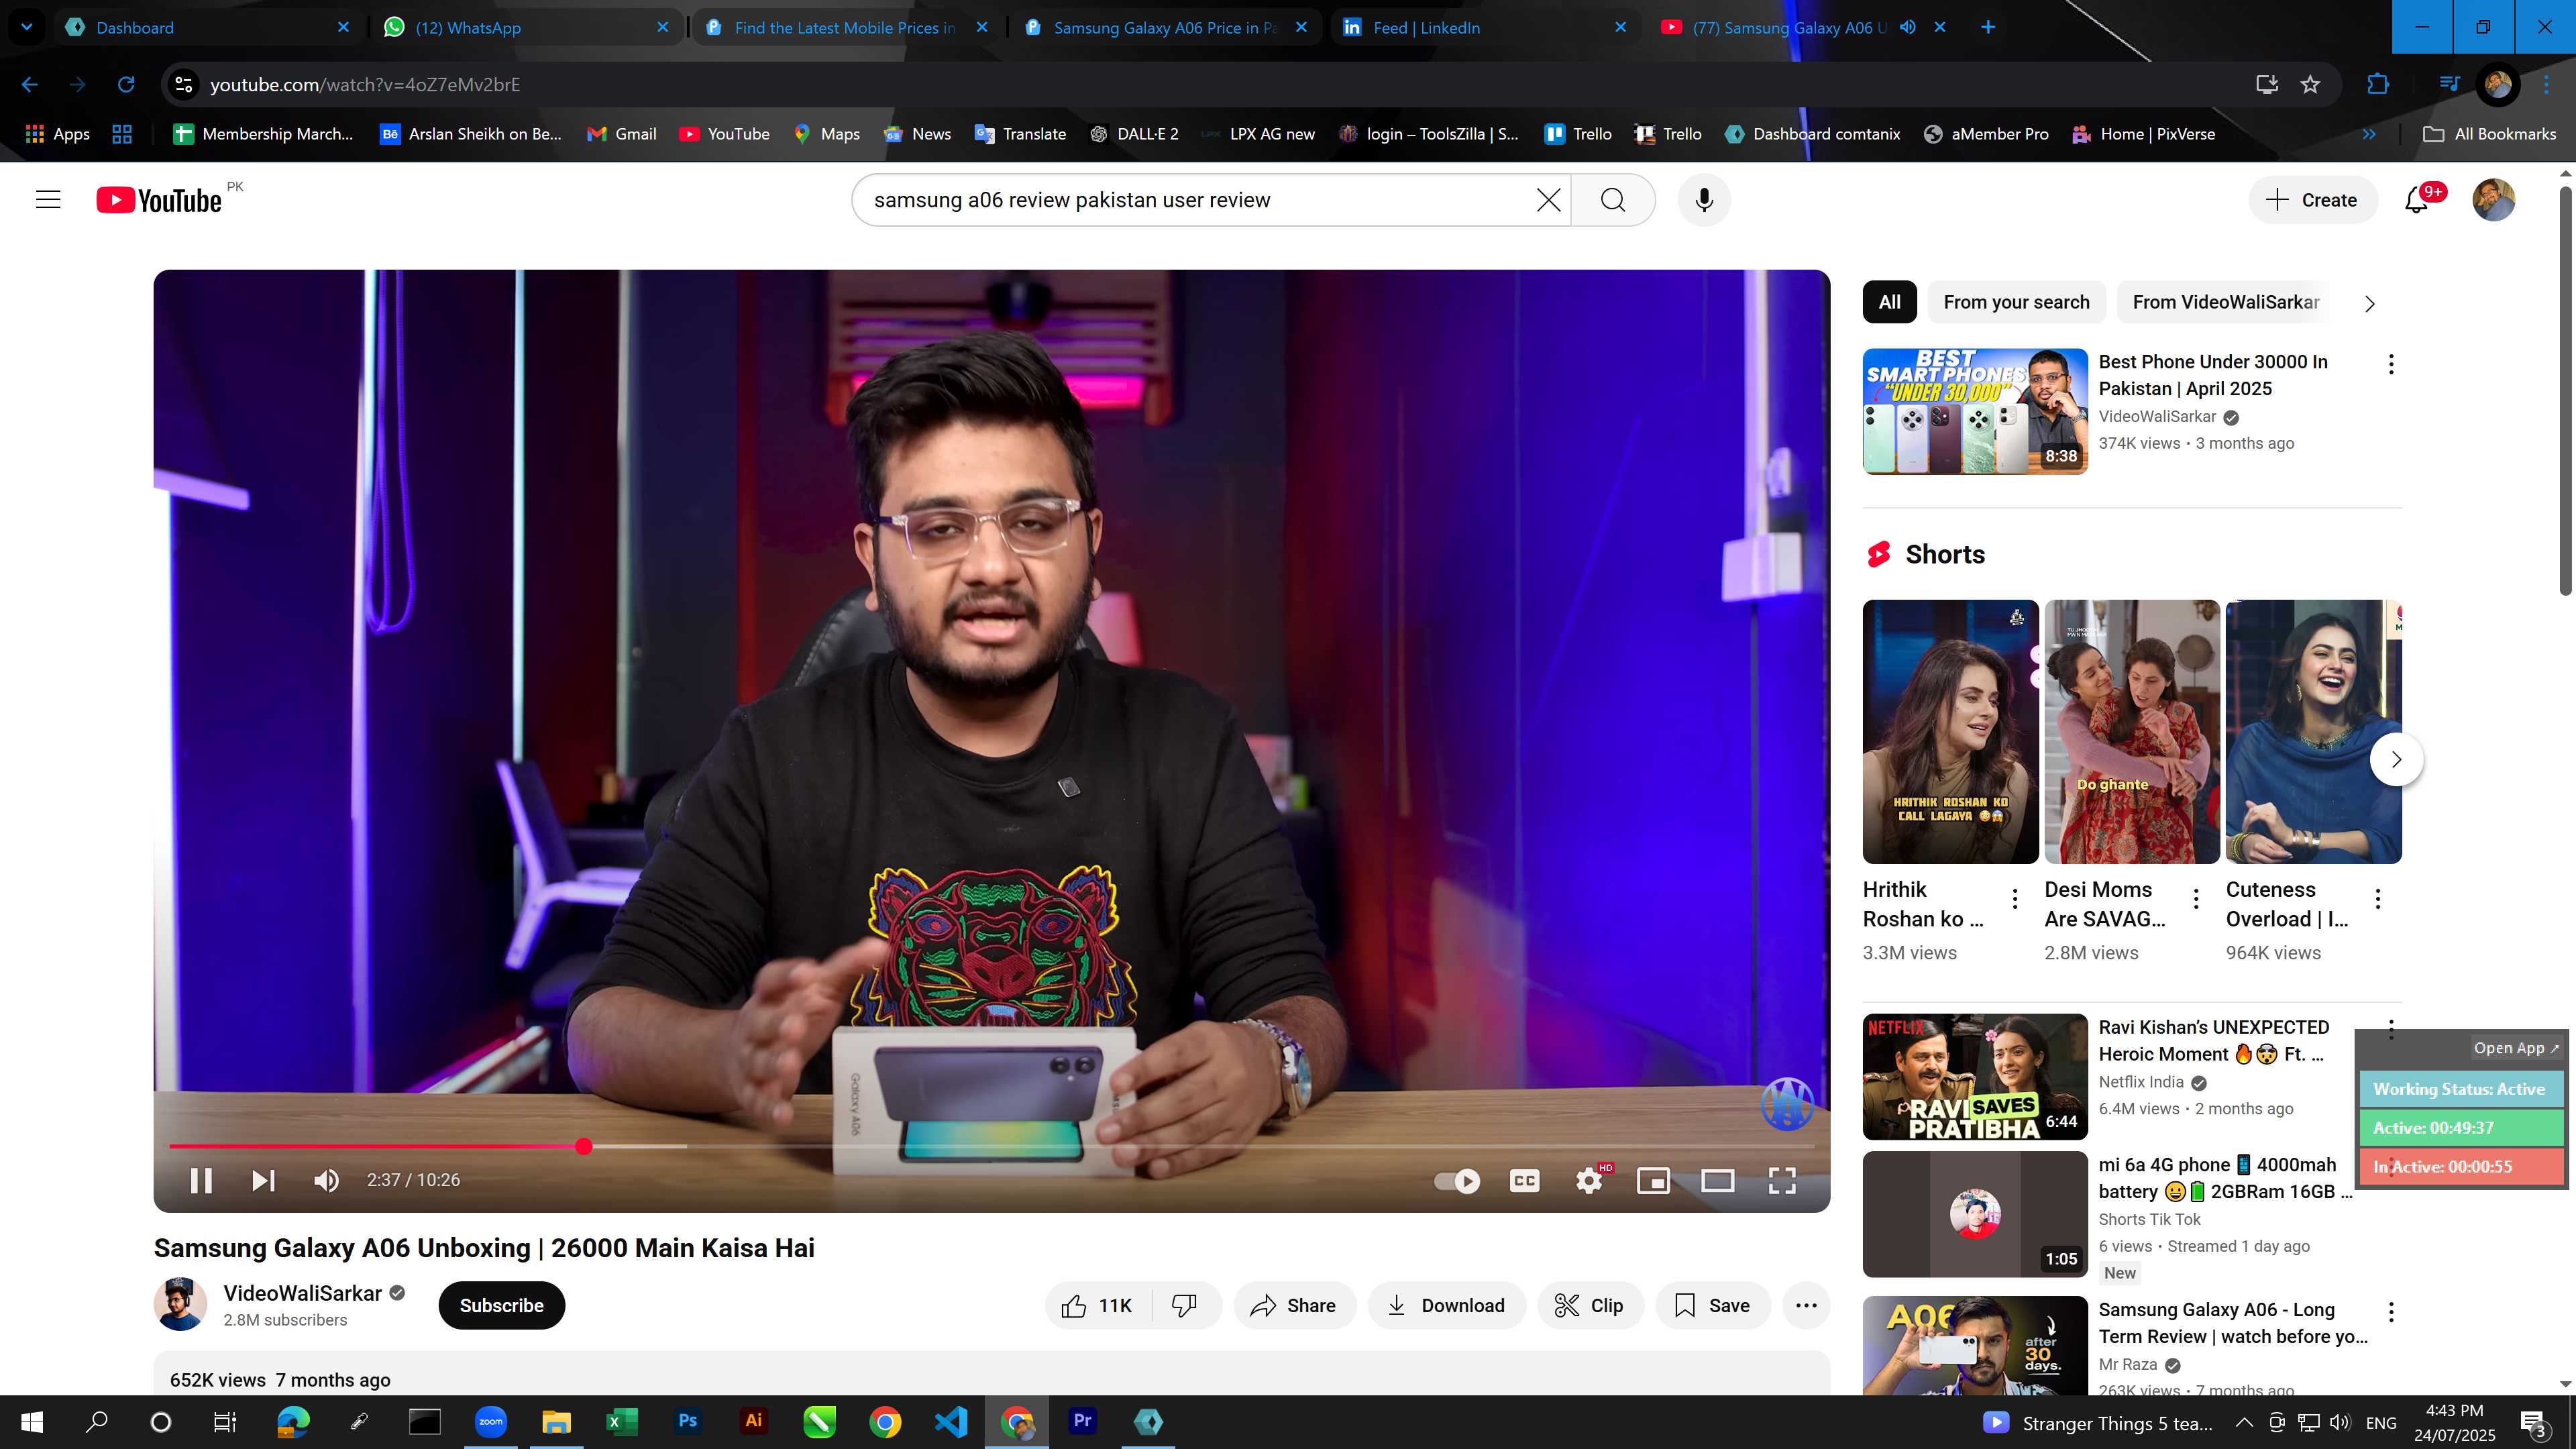Open YouTube hamburger guide menu
The height and width of the screenshot is (1449, 2576).
pos(48,200)
